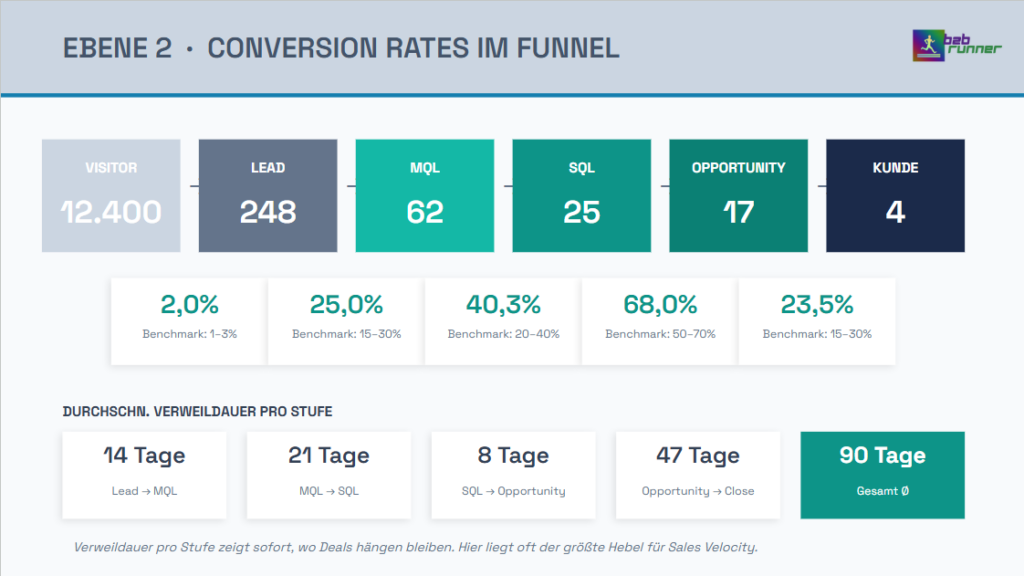Select the SQL stage showing 25
The image size is (1024, 576).
coord(581,195)
